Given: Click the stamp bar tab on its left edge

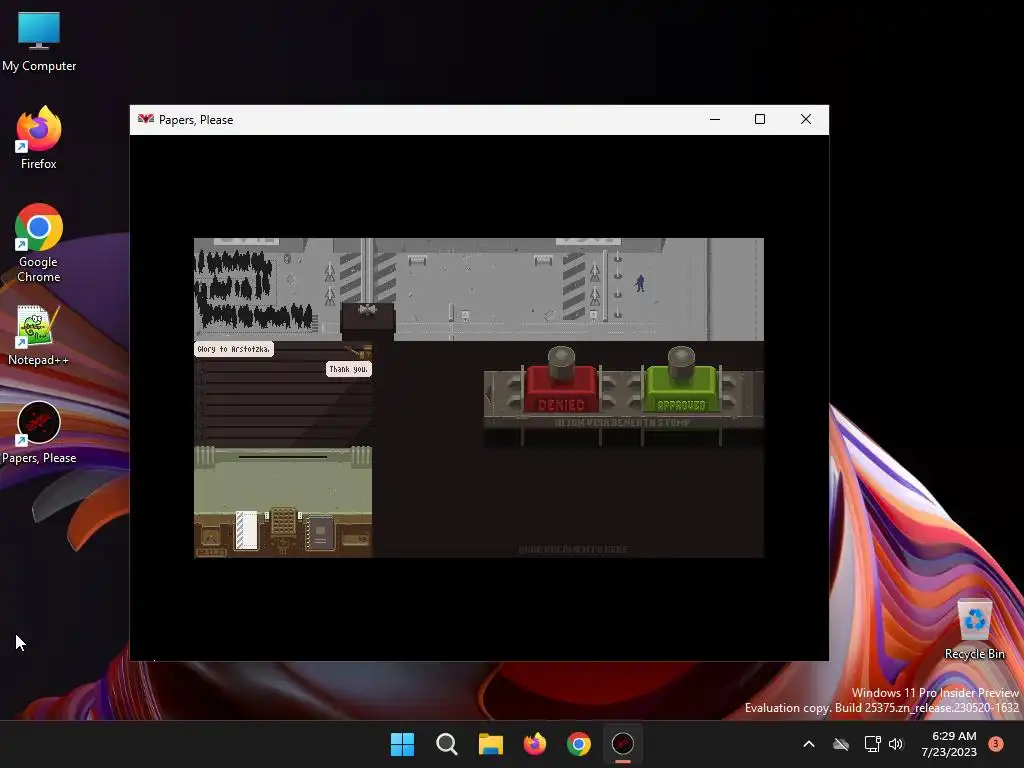Looking at the screenshot, I should click(x=489, y=394).
